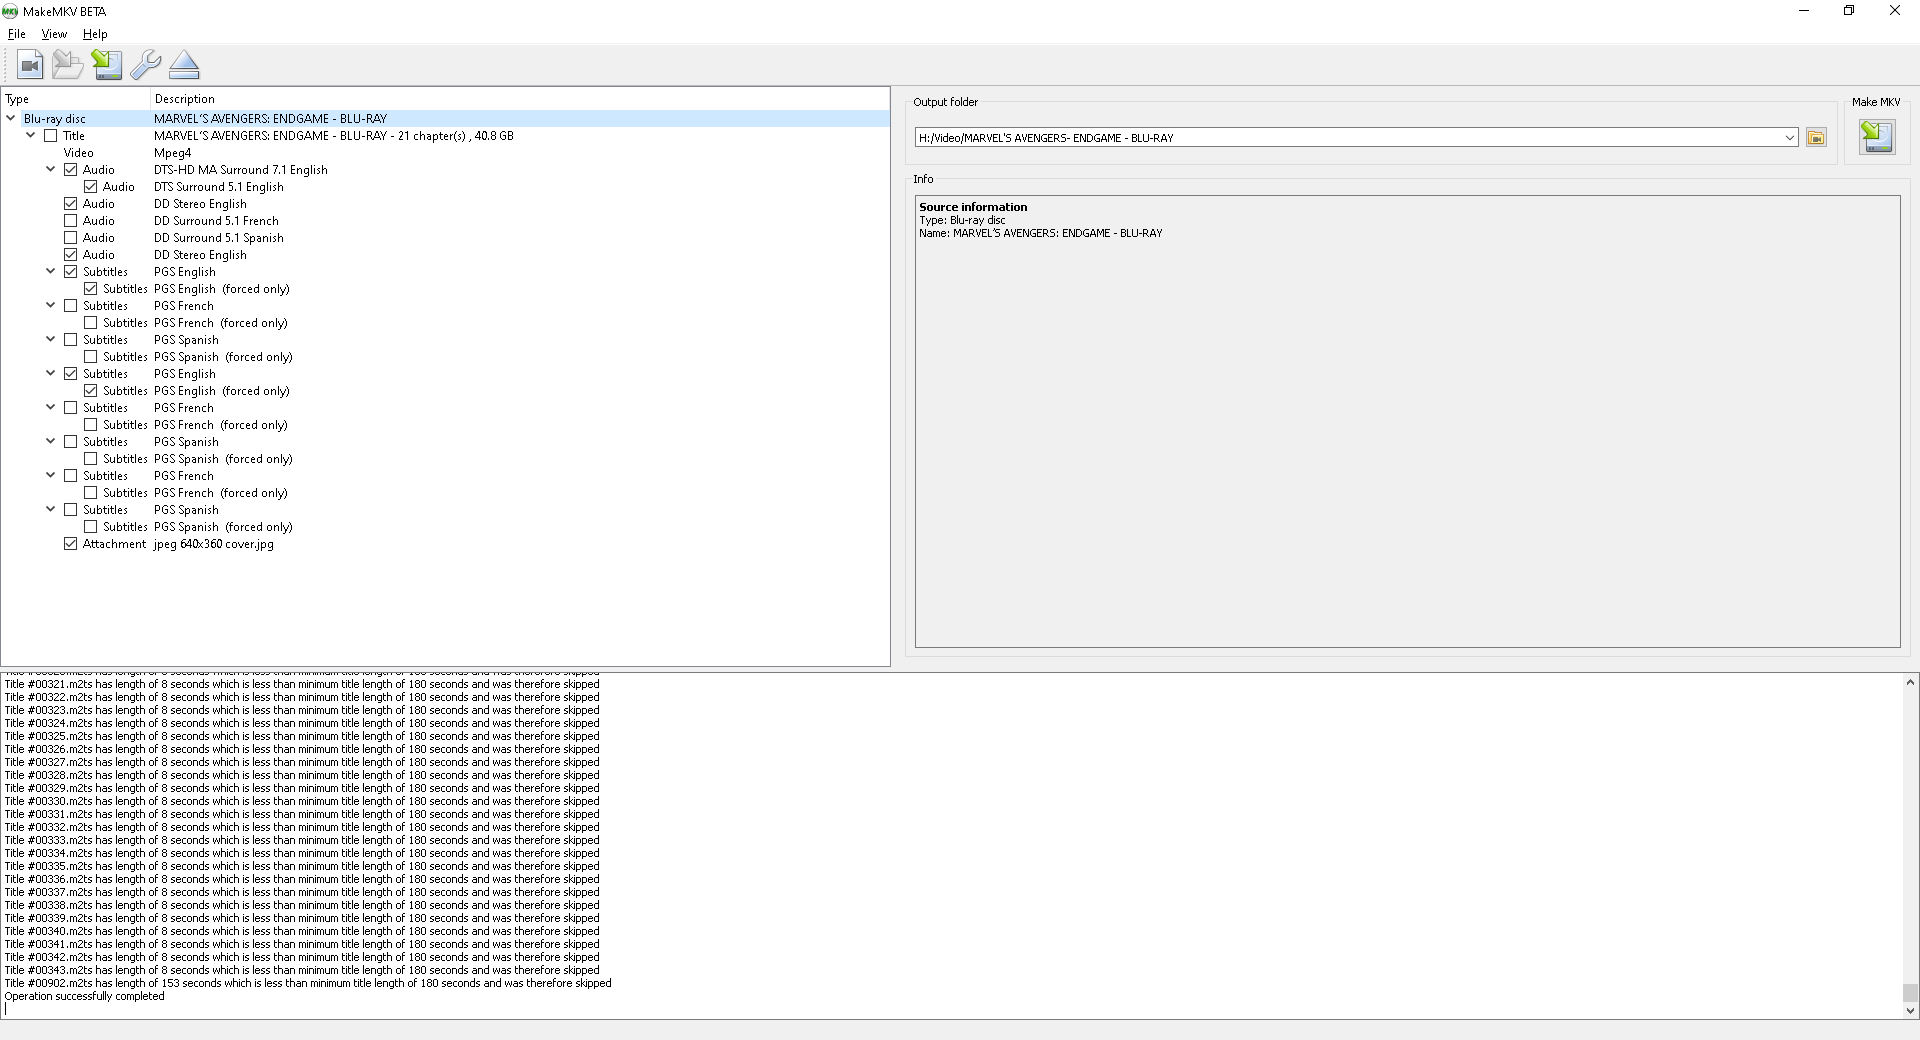Screen dimensions: 1920x1040
Task: Click 'Name: MARVEL'S AVENGERS: ENDGAME - BLU-RAY' info text
Action: click(x=1041, y=233)
